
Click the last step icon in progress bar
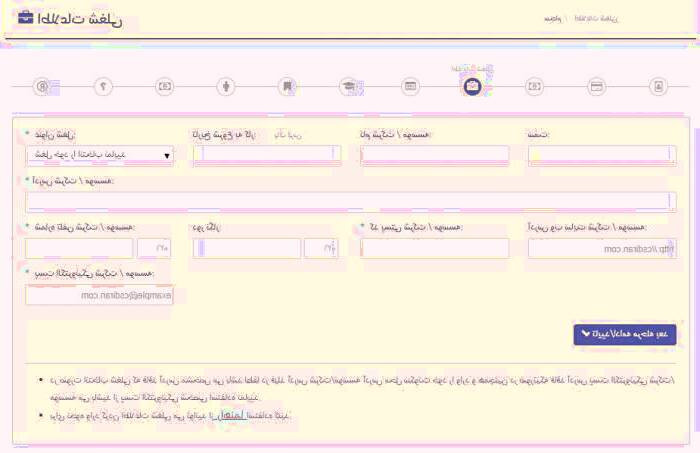point(658,86)
